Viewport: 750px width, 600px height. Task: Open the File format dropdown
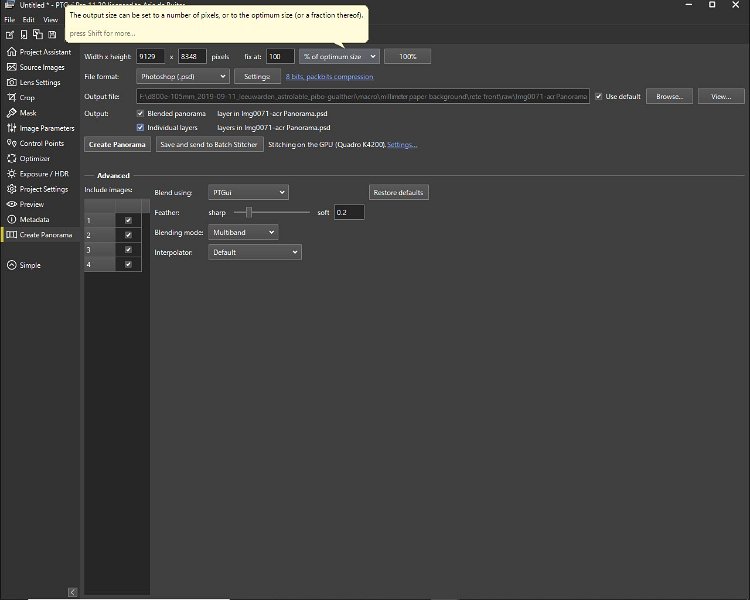point(182,76)
